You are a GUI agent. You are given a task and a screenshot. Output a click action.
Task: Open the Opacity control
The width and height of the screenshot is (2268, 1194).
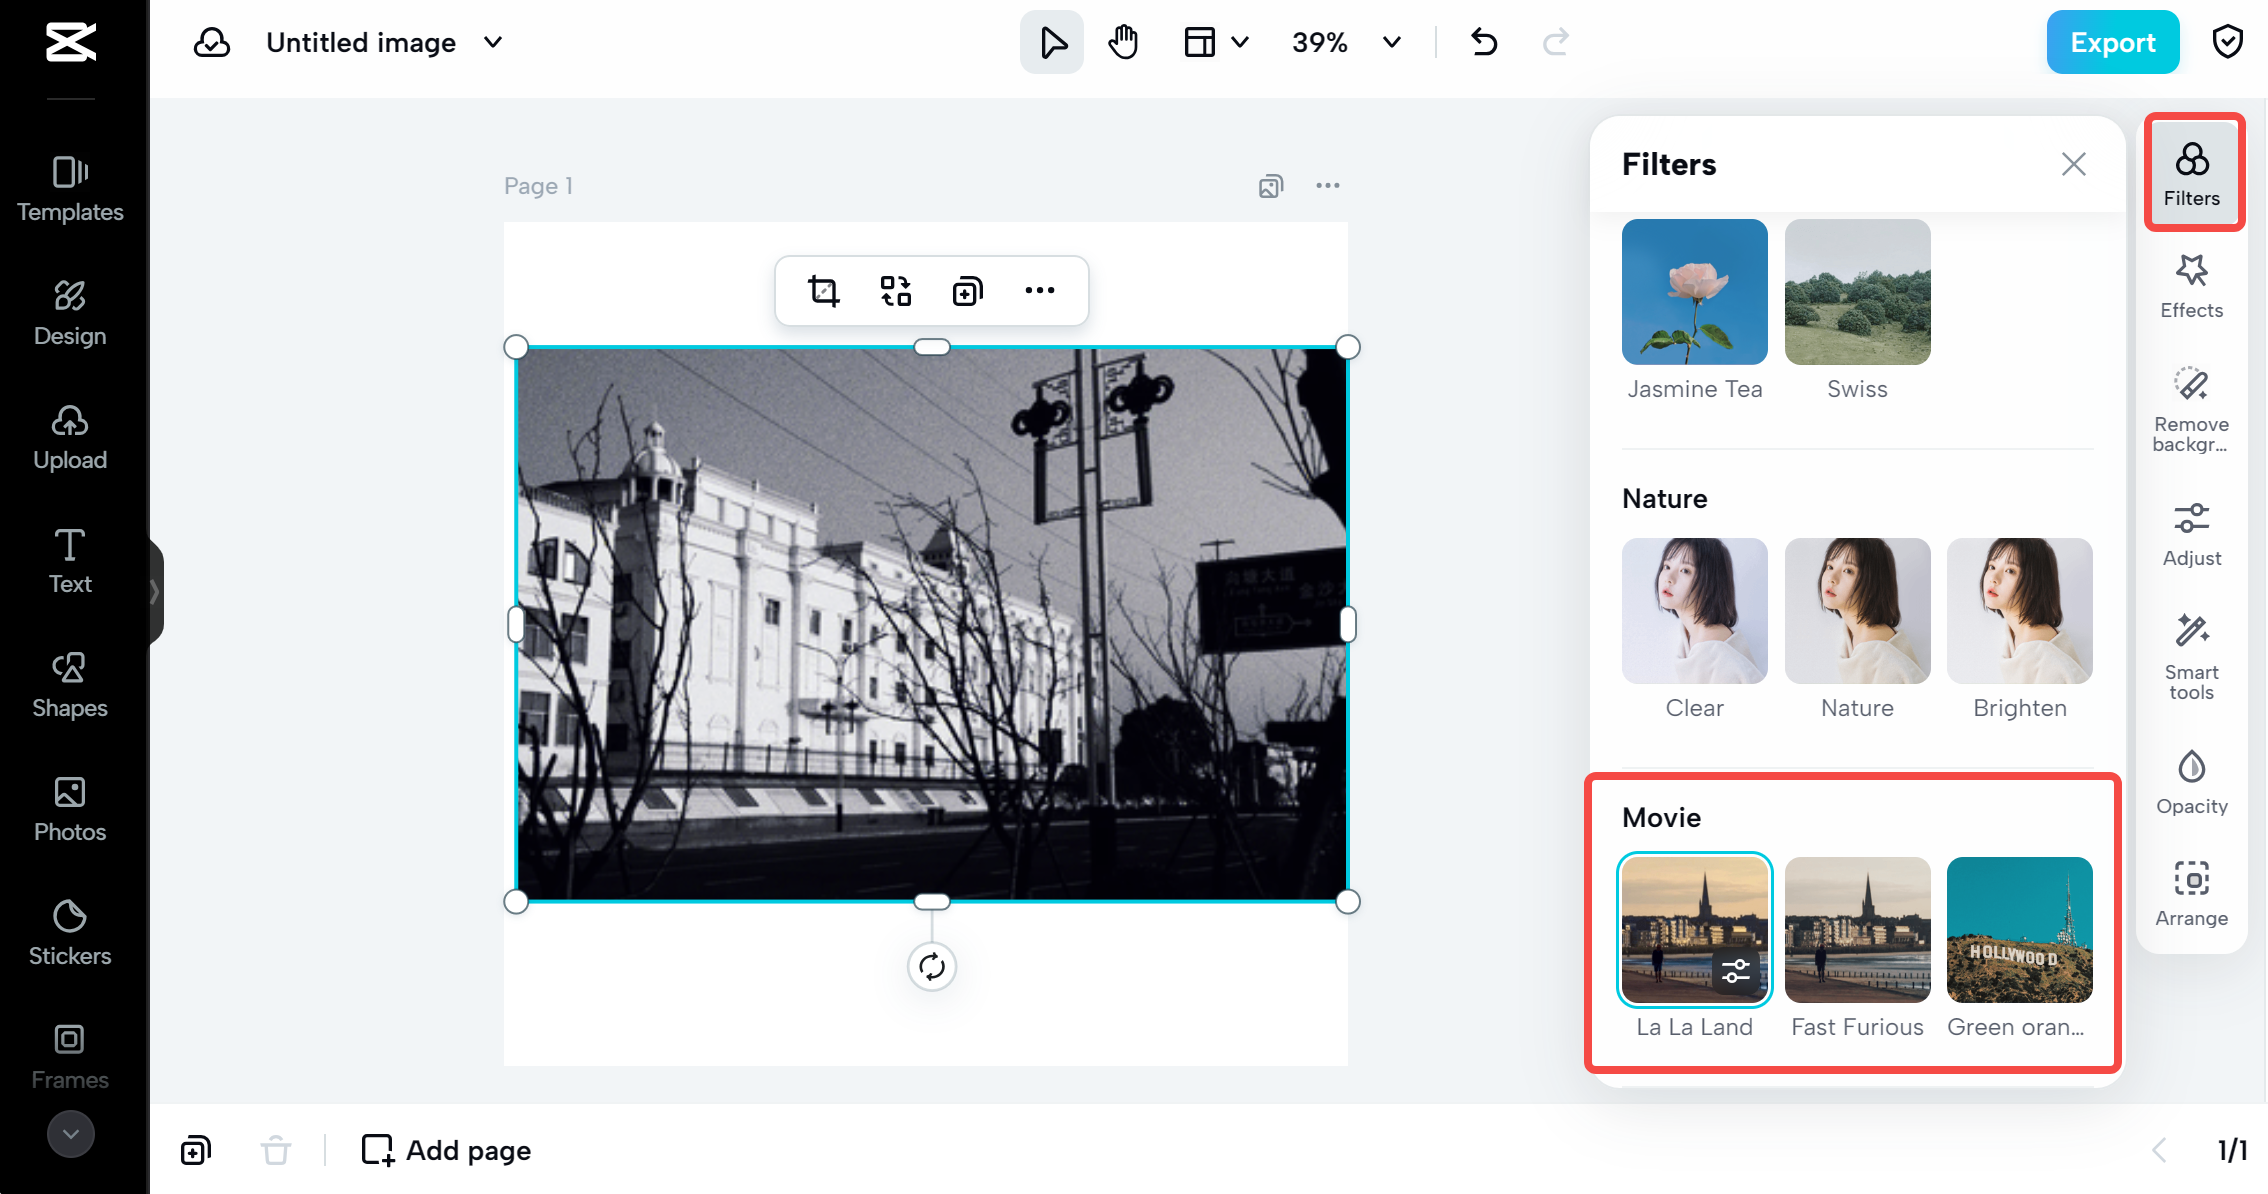[x=2191, y=782]
